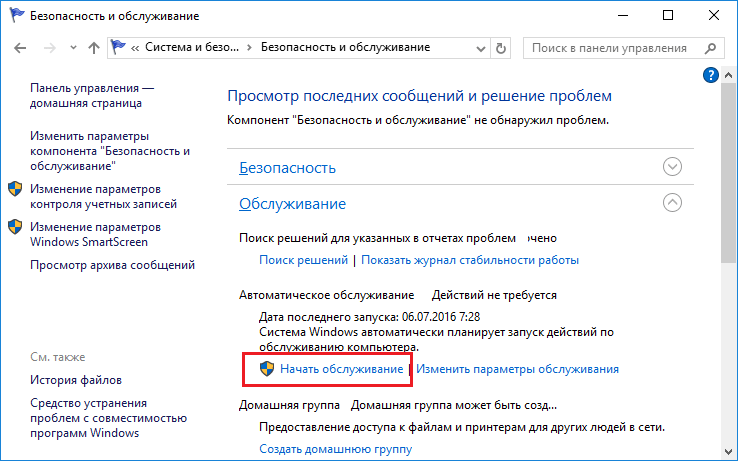Image resolution: width=738 pixels, height=461 pixels.
Task: Click Создать домашнюю группу link
Action: point(336,449)
